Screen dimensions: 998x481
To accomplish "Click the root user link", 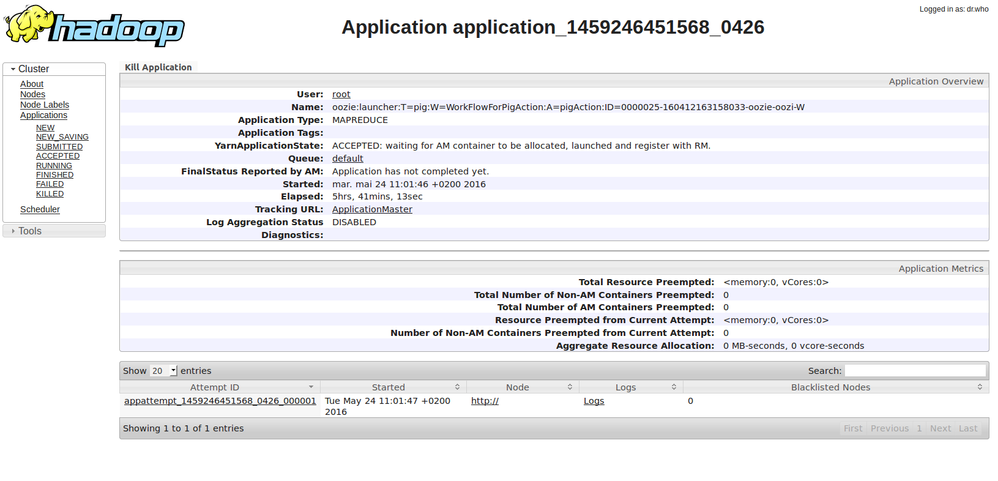I will tap(341, 94).
